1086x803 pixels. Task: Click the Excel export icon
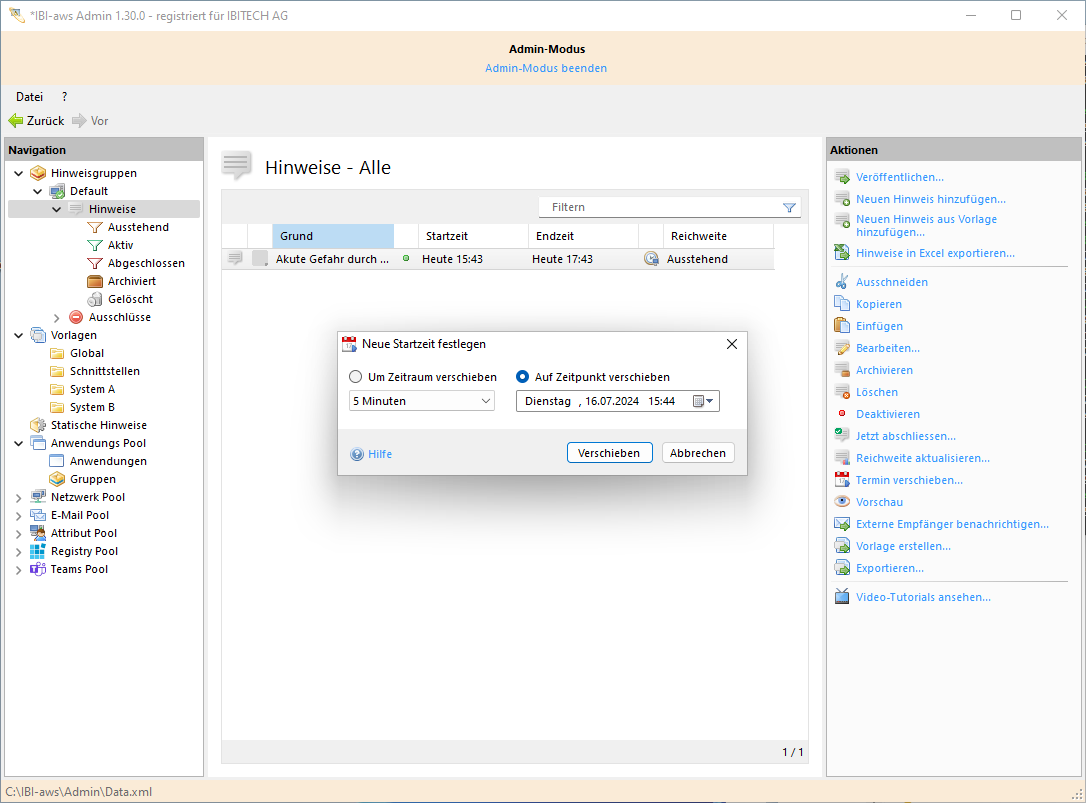pos(842,253)
